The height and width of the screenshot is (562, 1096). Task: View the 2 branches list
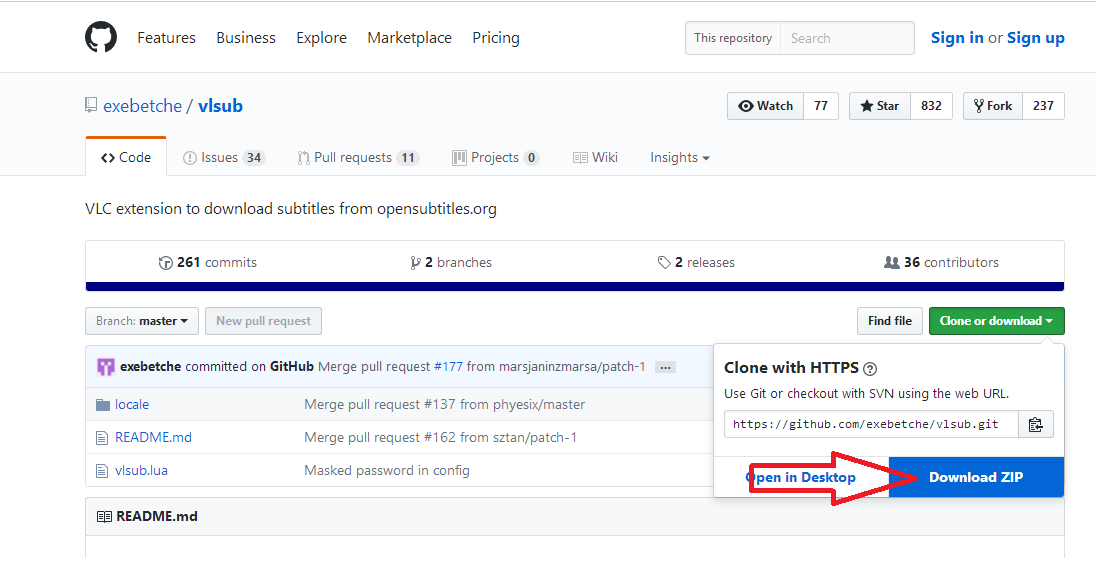pyautogui.click(x=451, y=263)
